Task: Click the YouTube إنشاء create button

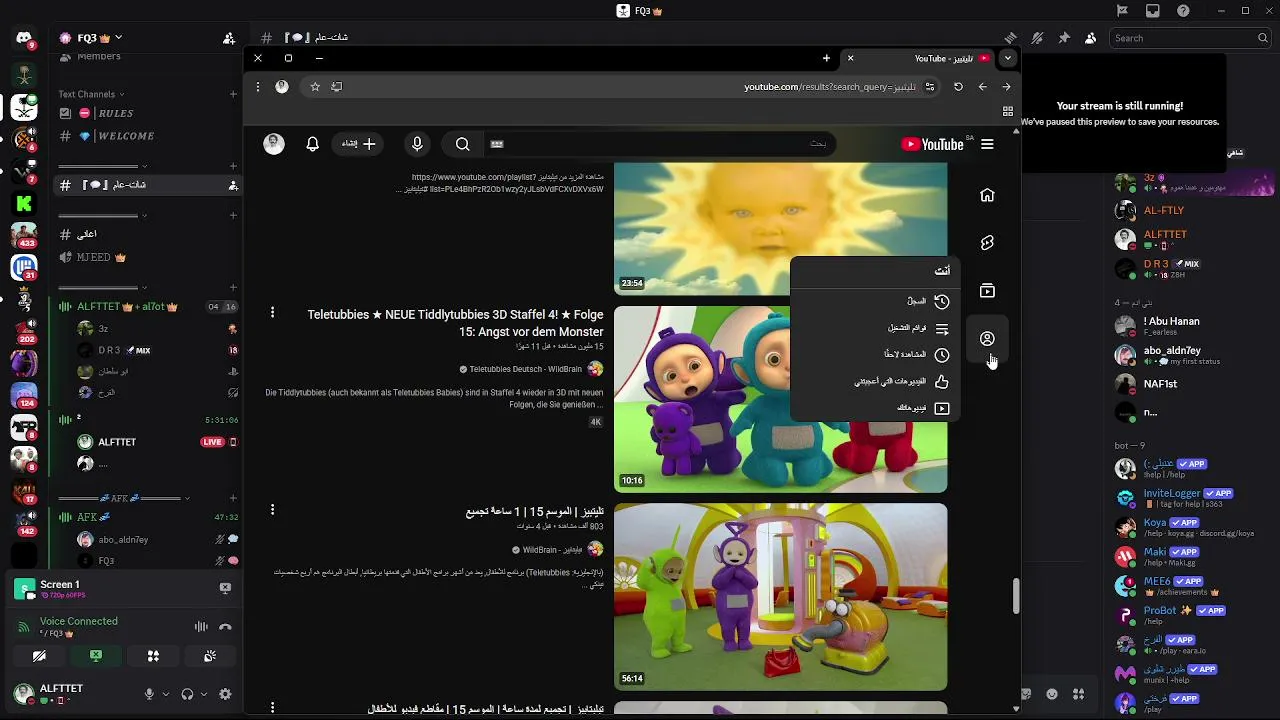Action: [358, 144]
